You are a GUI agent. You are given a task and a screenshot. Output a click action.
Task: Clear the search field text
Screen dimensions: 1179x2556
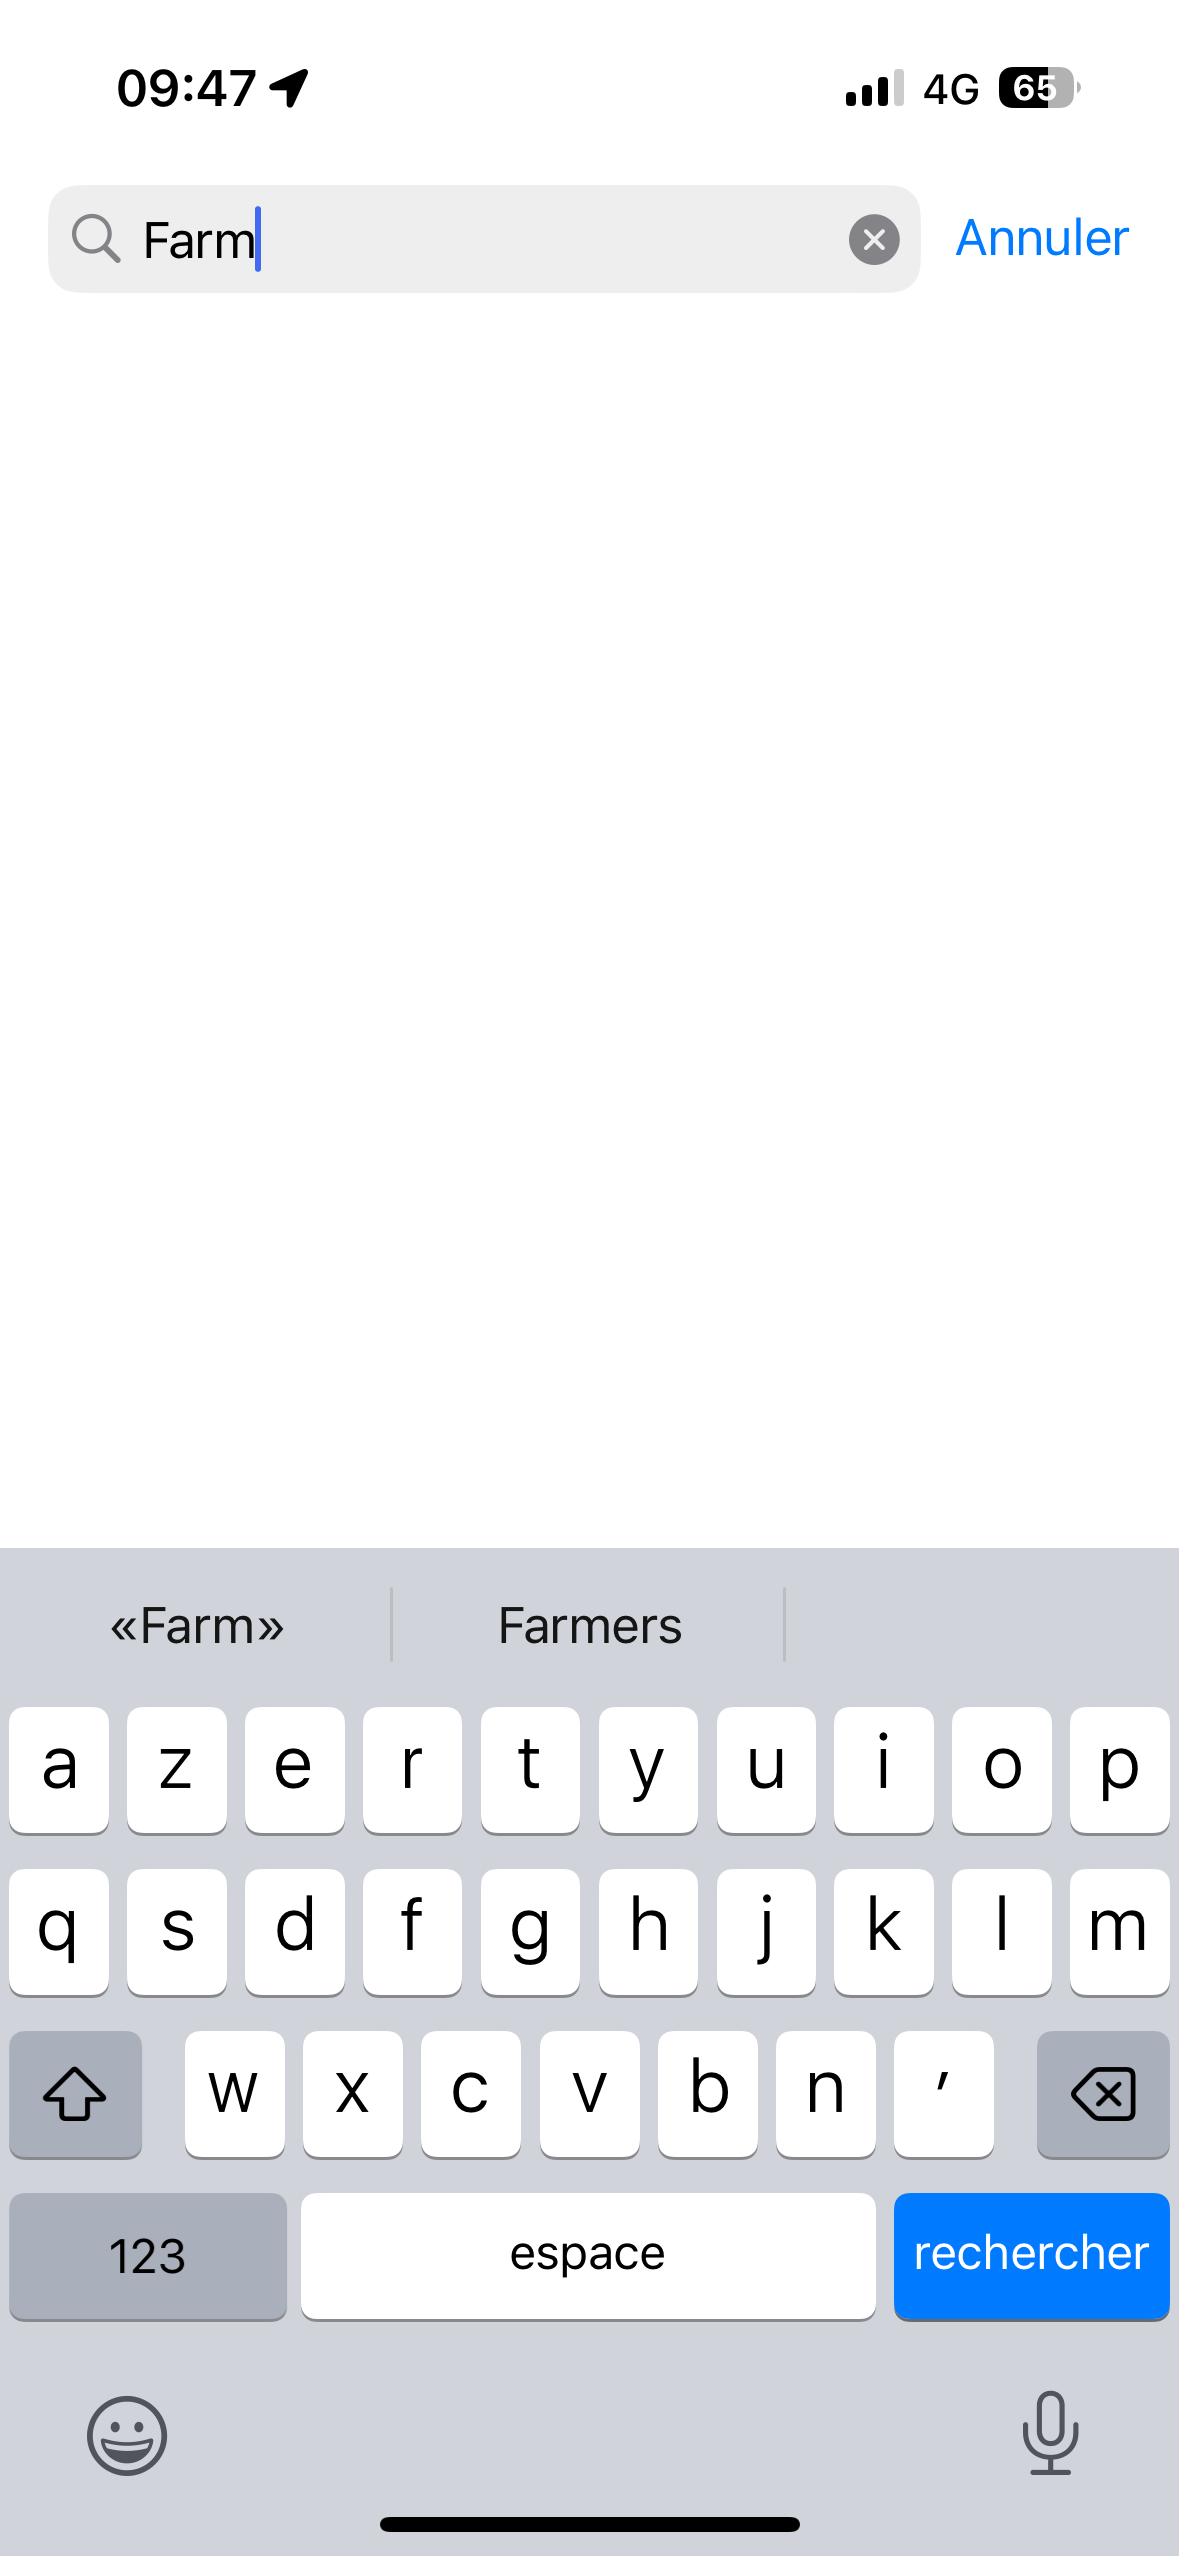(x=874, y=240)
